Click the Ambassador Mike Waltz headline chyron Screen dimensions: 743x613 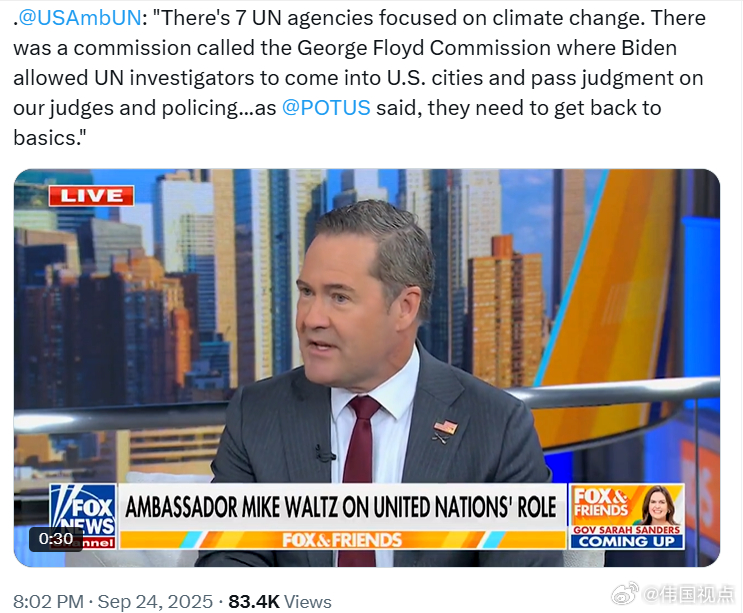pyautogui.click(x=341, y=507)
